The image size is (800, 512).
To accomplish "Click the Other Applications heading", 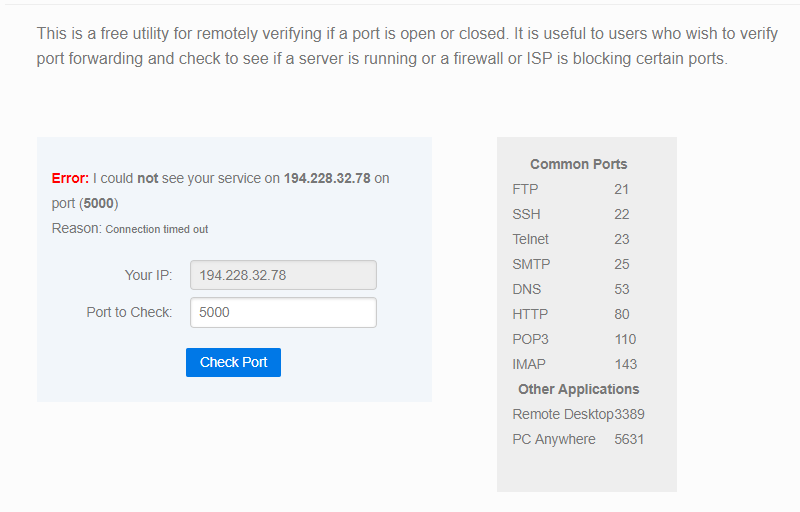I will point(578,389).
